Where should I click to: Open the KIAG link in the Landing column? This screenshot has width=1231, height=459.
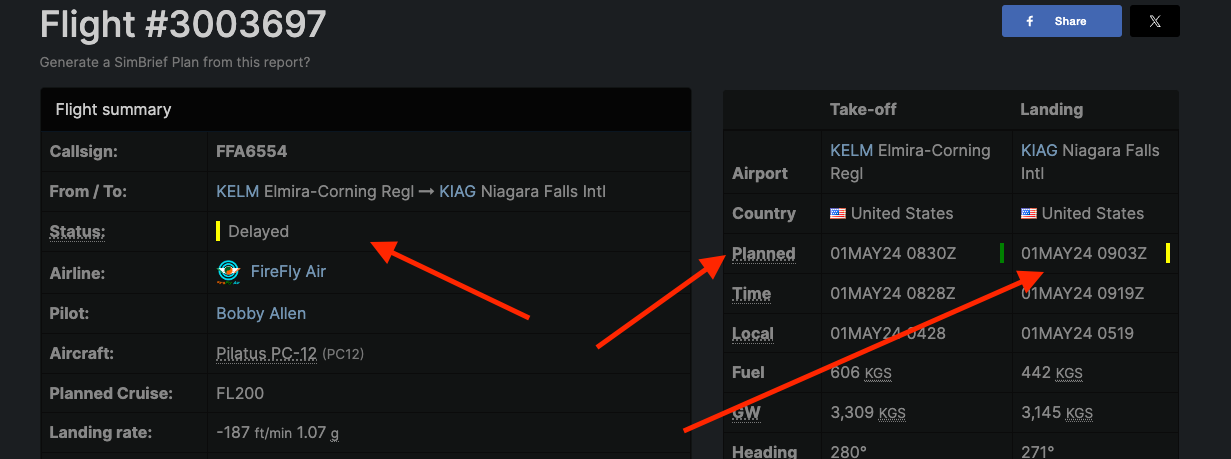1039,151
